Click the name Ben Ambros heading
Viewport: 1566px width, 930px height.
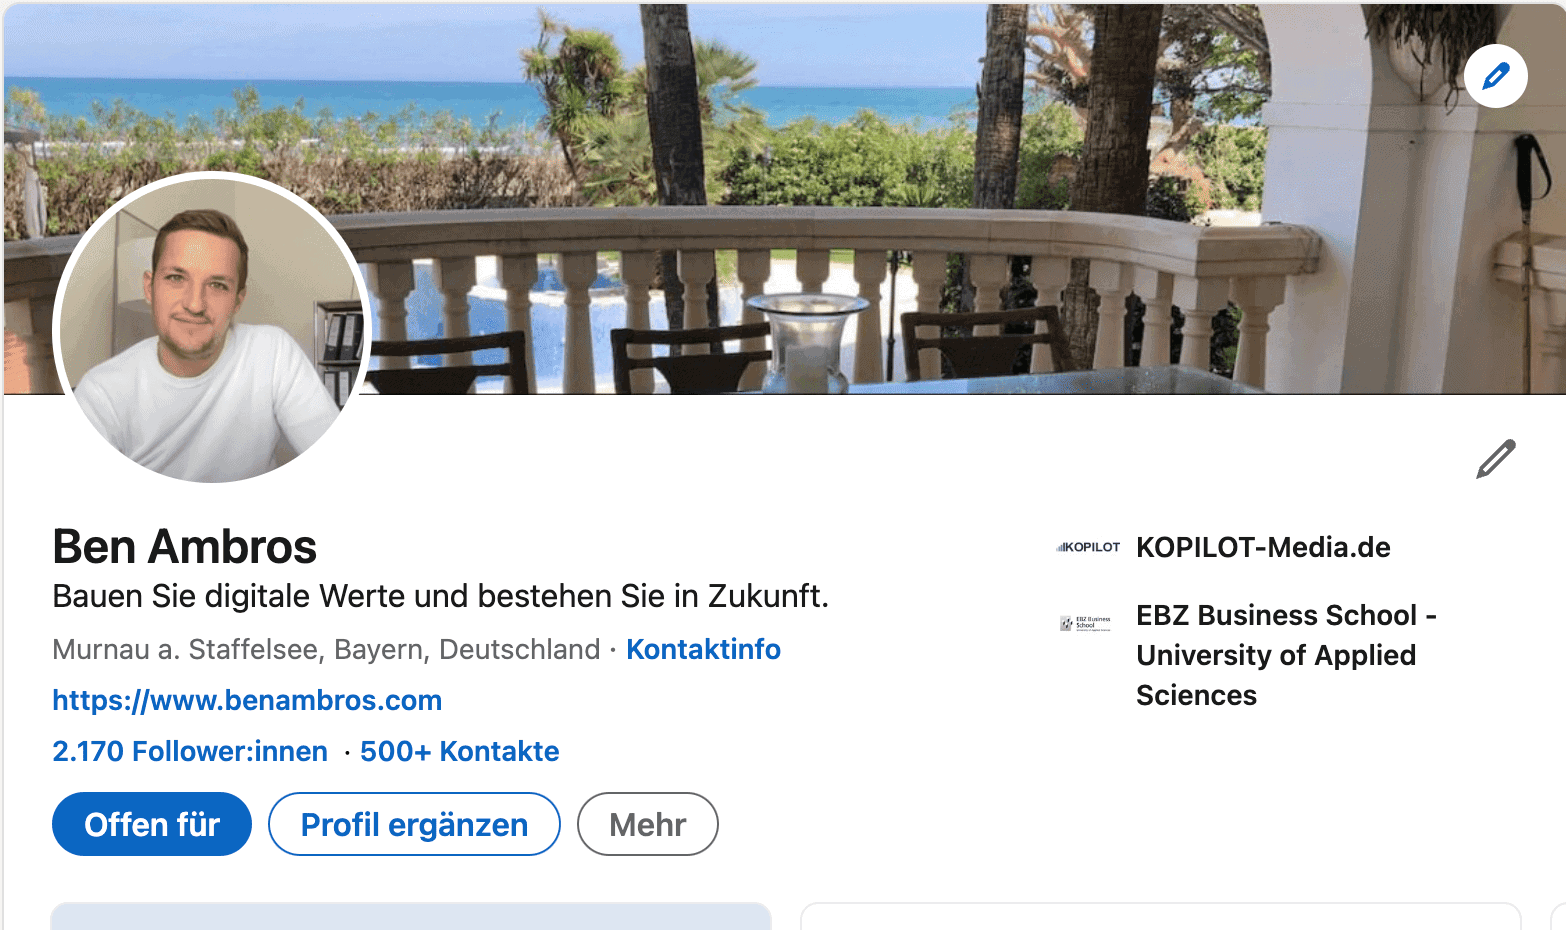pyautogui.click(x=184, y=546)
